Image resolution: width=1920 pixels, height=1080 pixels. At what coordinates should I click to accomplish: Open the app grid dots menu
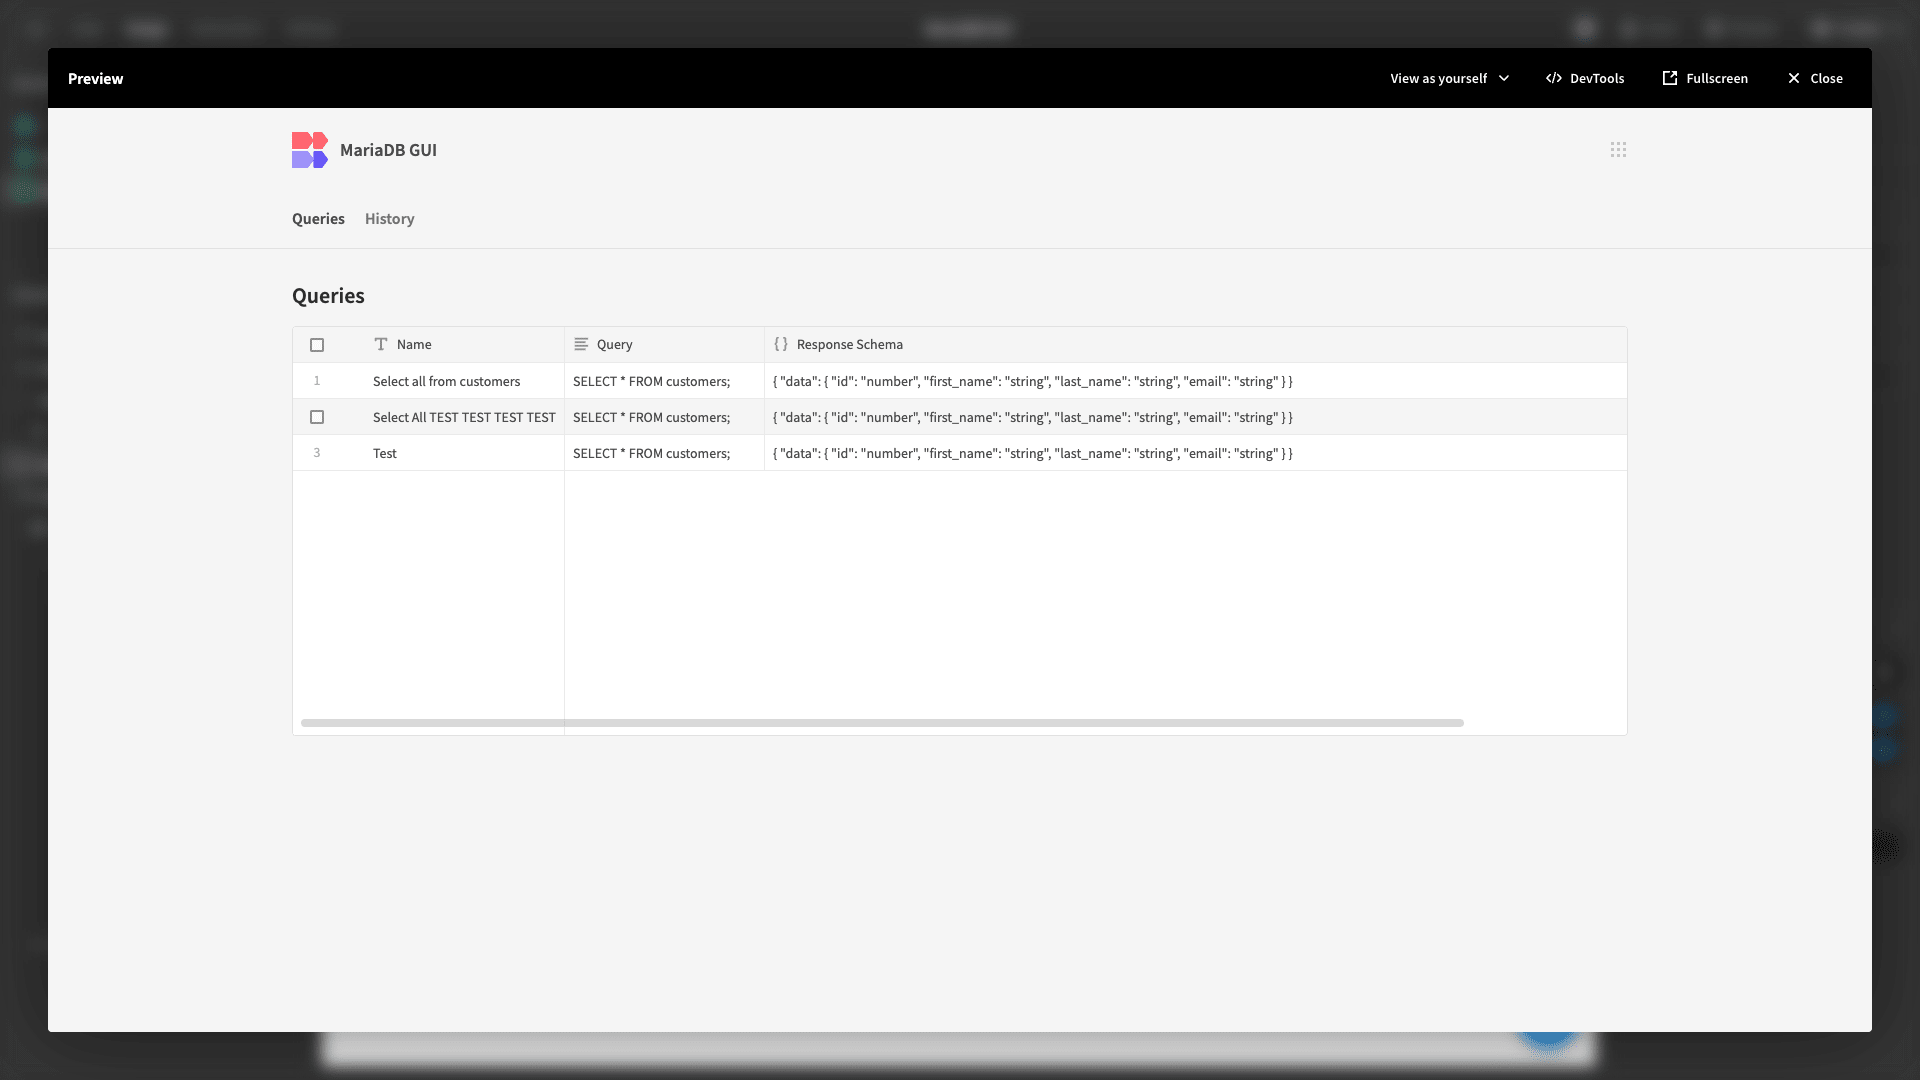(1618, 149)
